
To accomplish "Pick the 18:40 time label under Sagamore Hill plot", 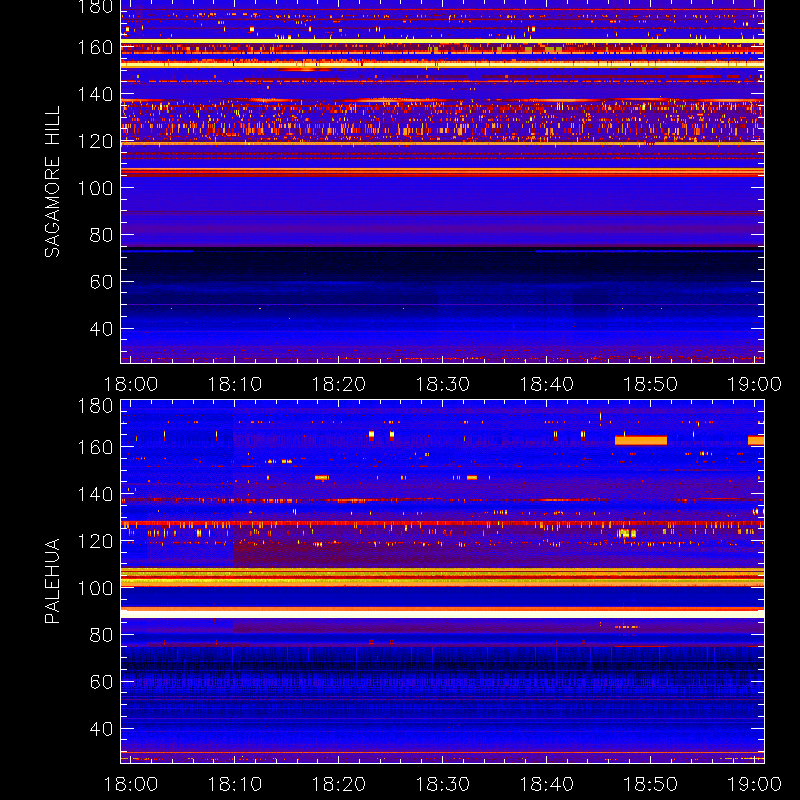I will 546,384.
